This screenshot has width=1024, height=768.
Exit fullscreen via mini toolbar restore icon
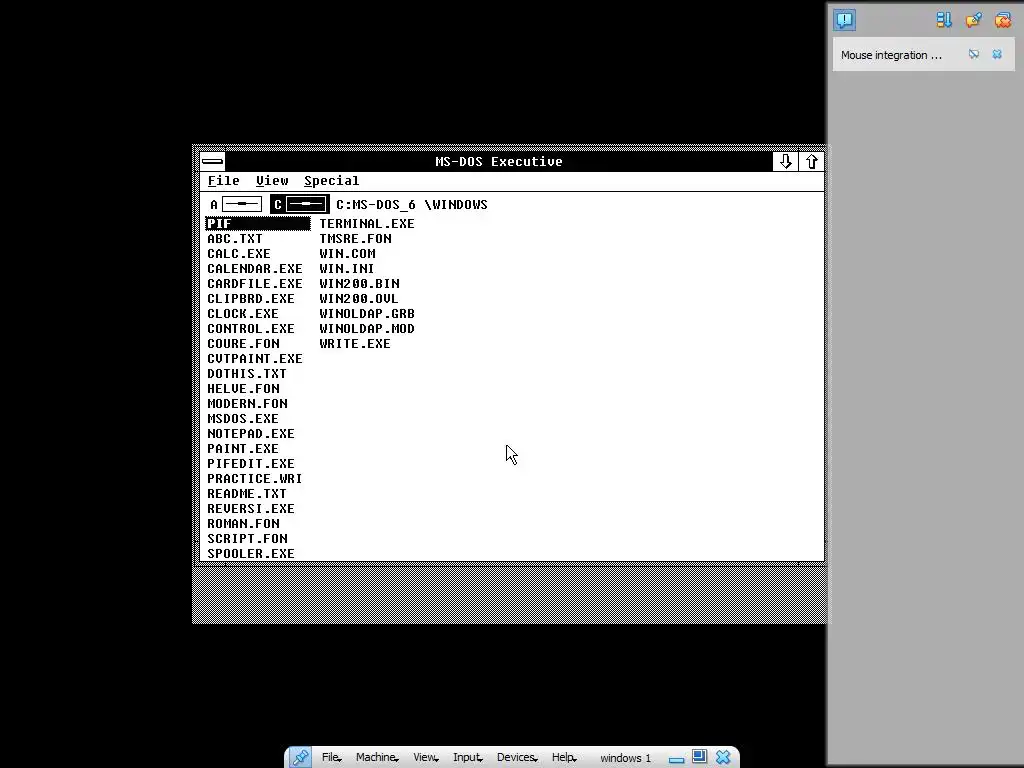[699, 757]
